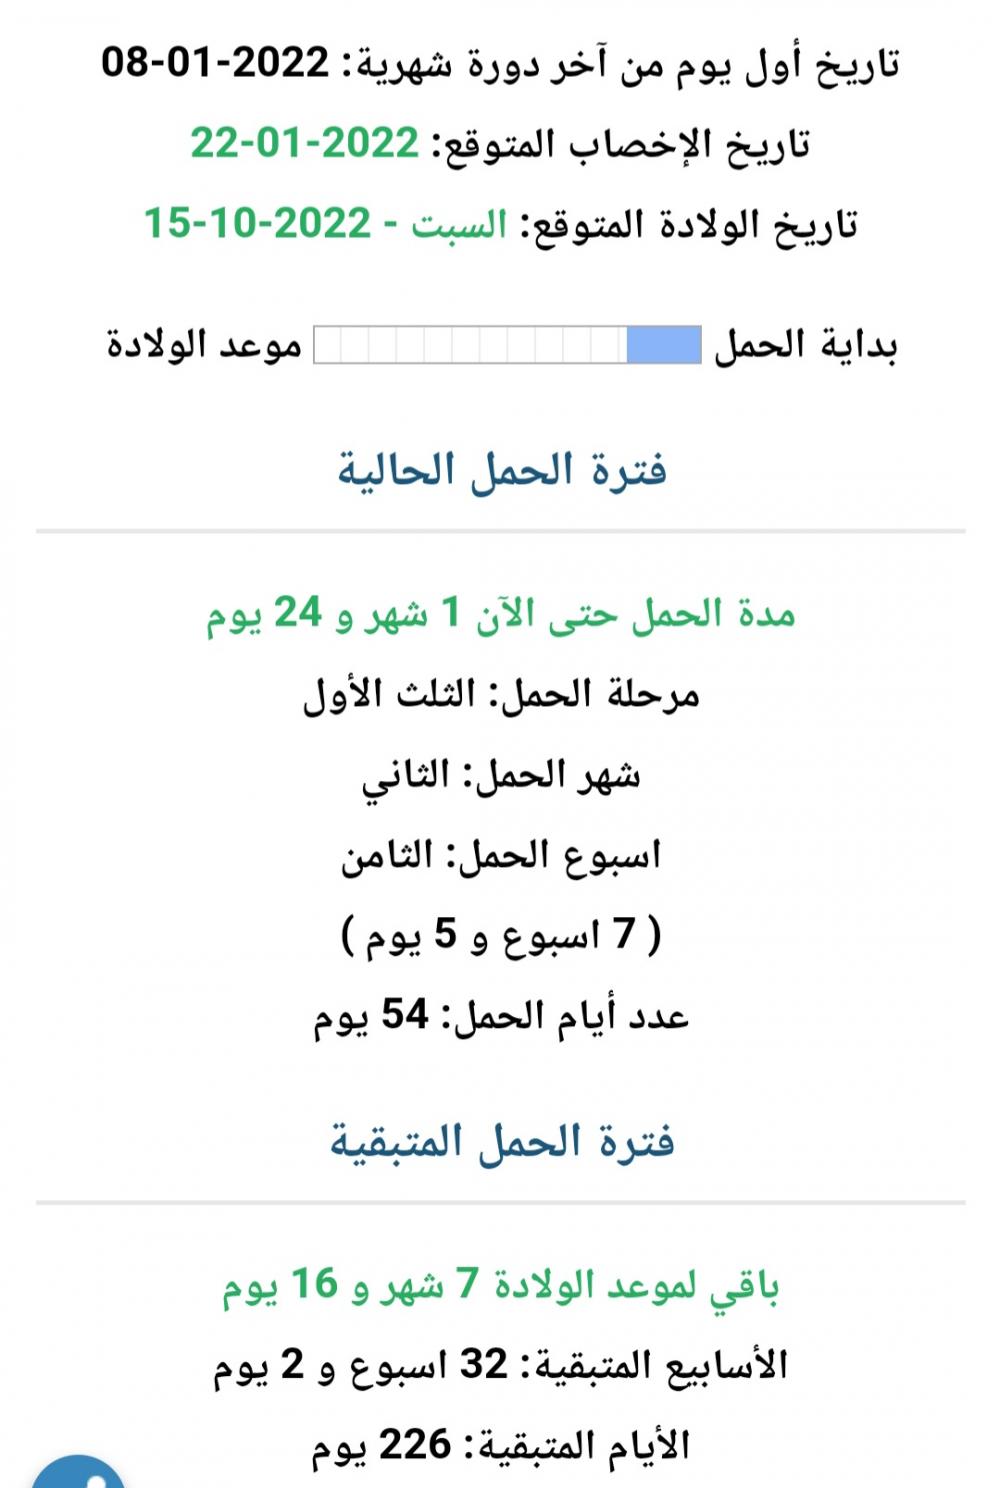Viewport: 1000px width, 1488px height.
Task: Select the 'مرحلة الحمل: الثلث الأول' line
Action: 501,694
